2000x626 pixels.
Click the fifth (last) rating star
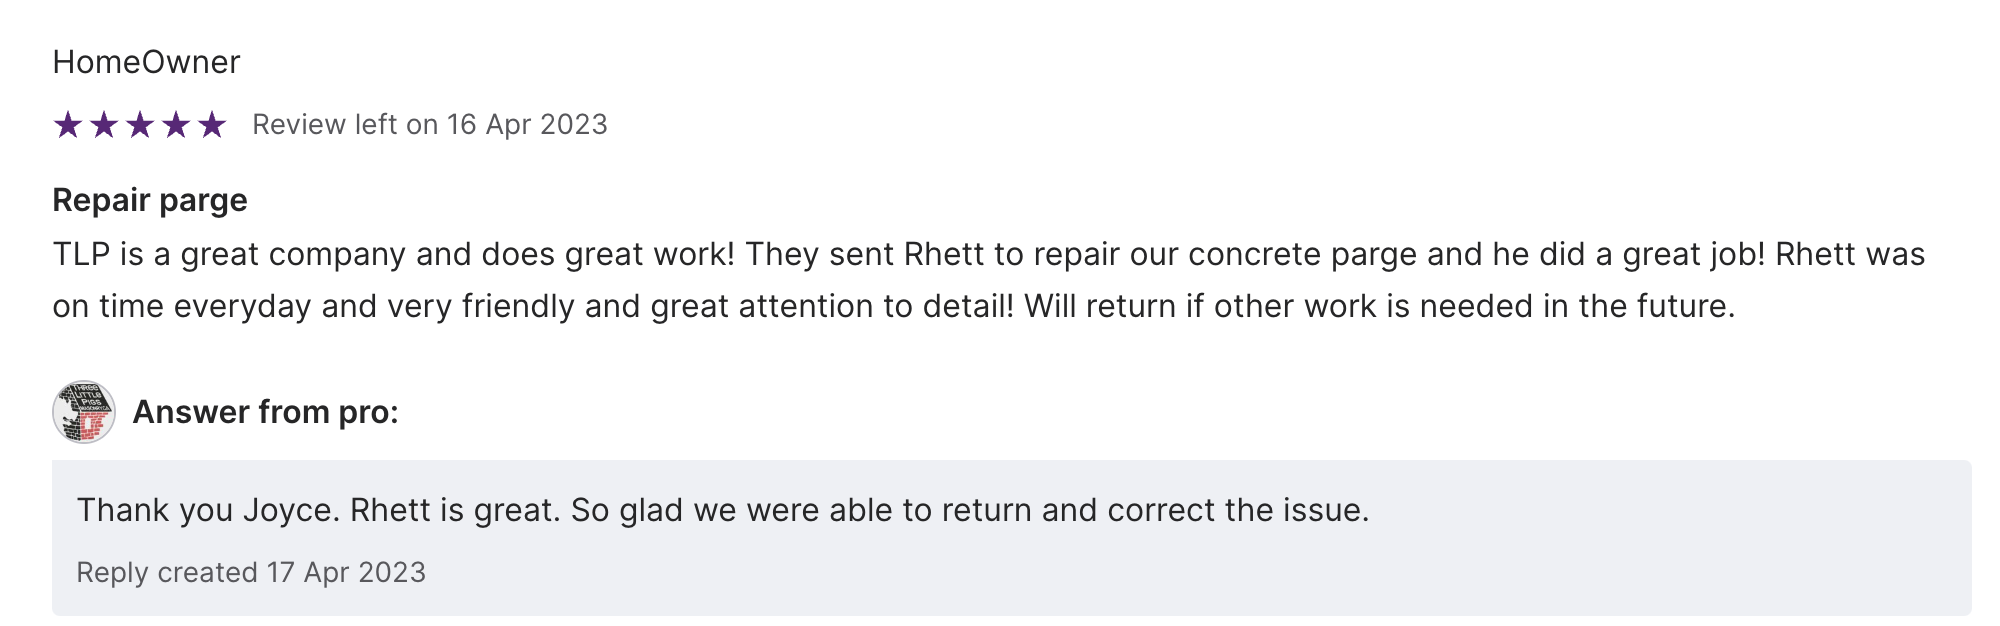[x=212, y=125]
